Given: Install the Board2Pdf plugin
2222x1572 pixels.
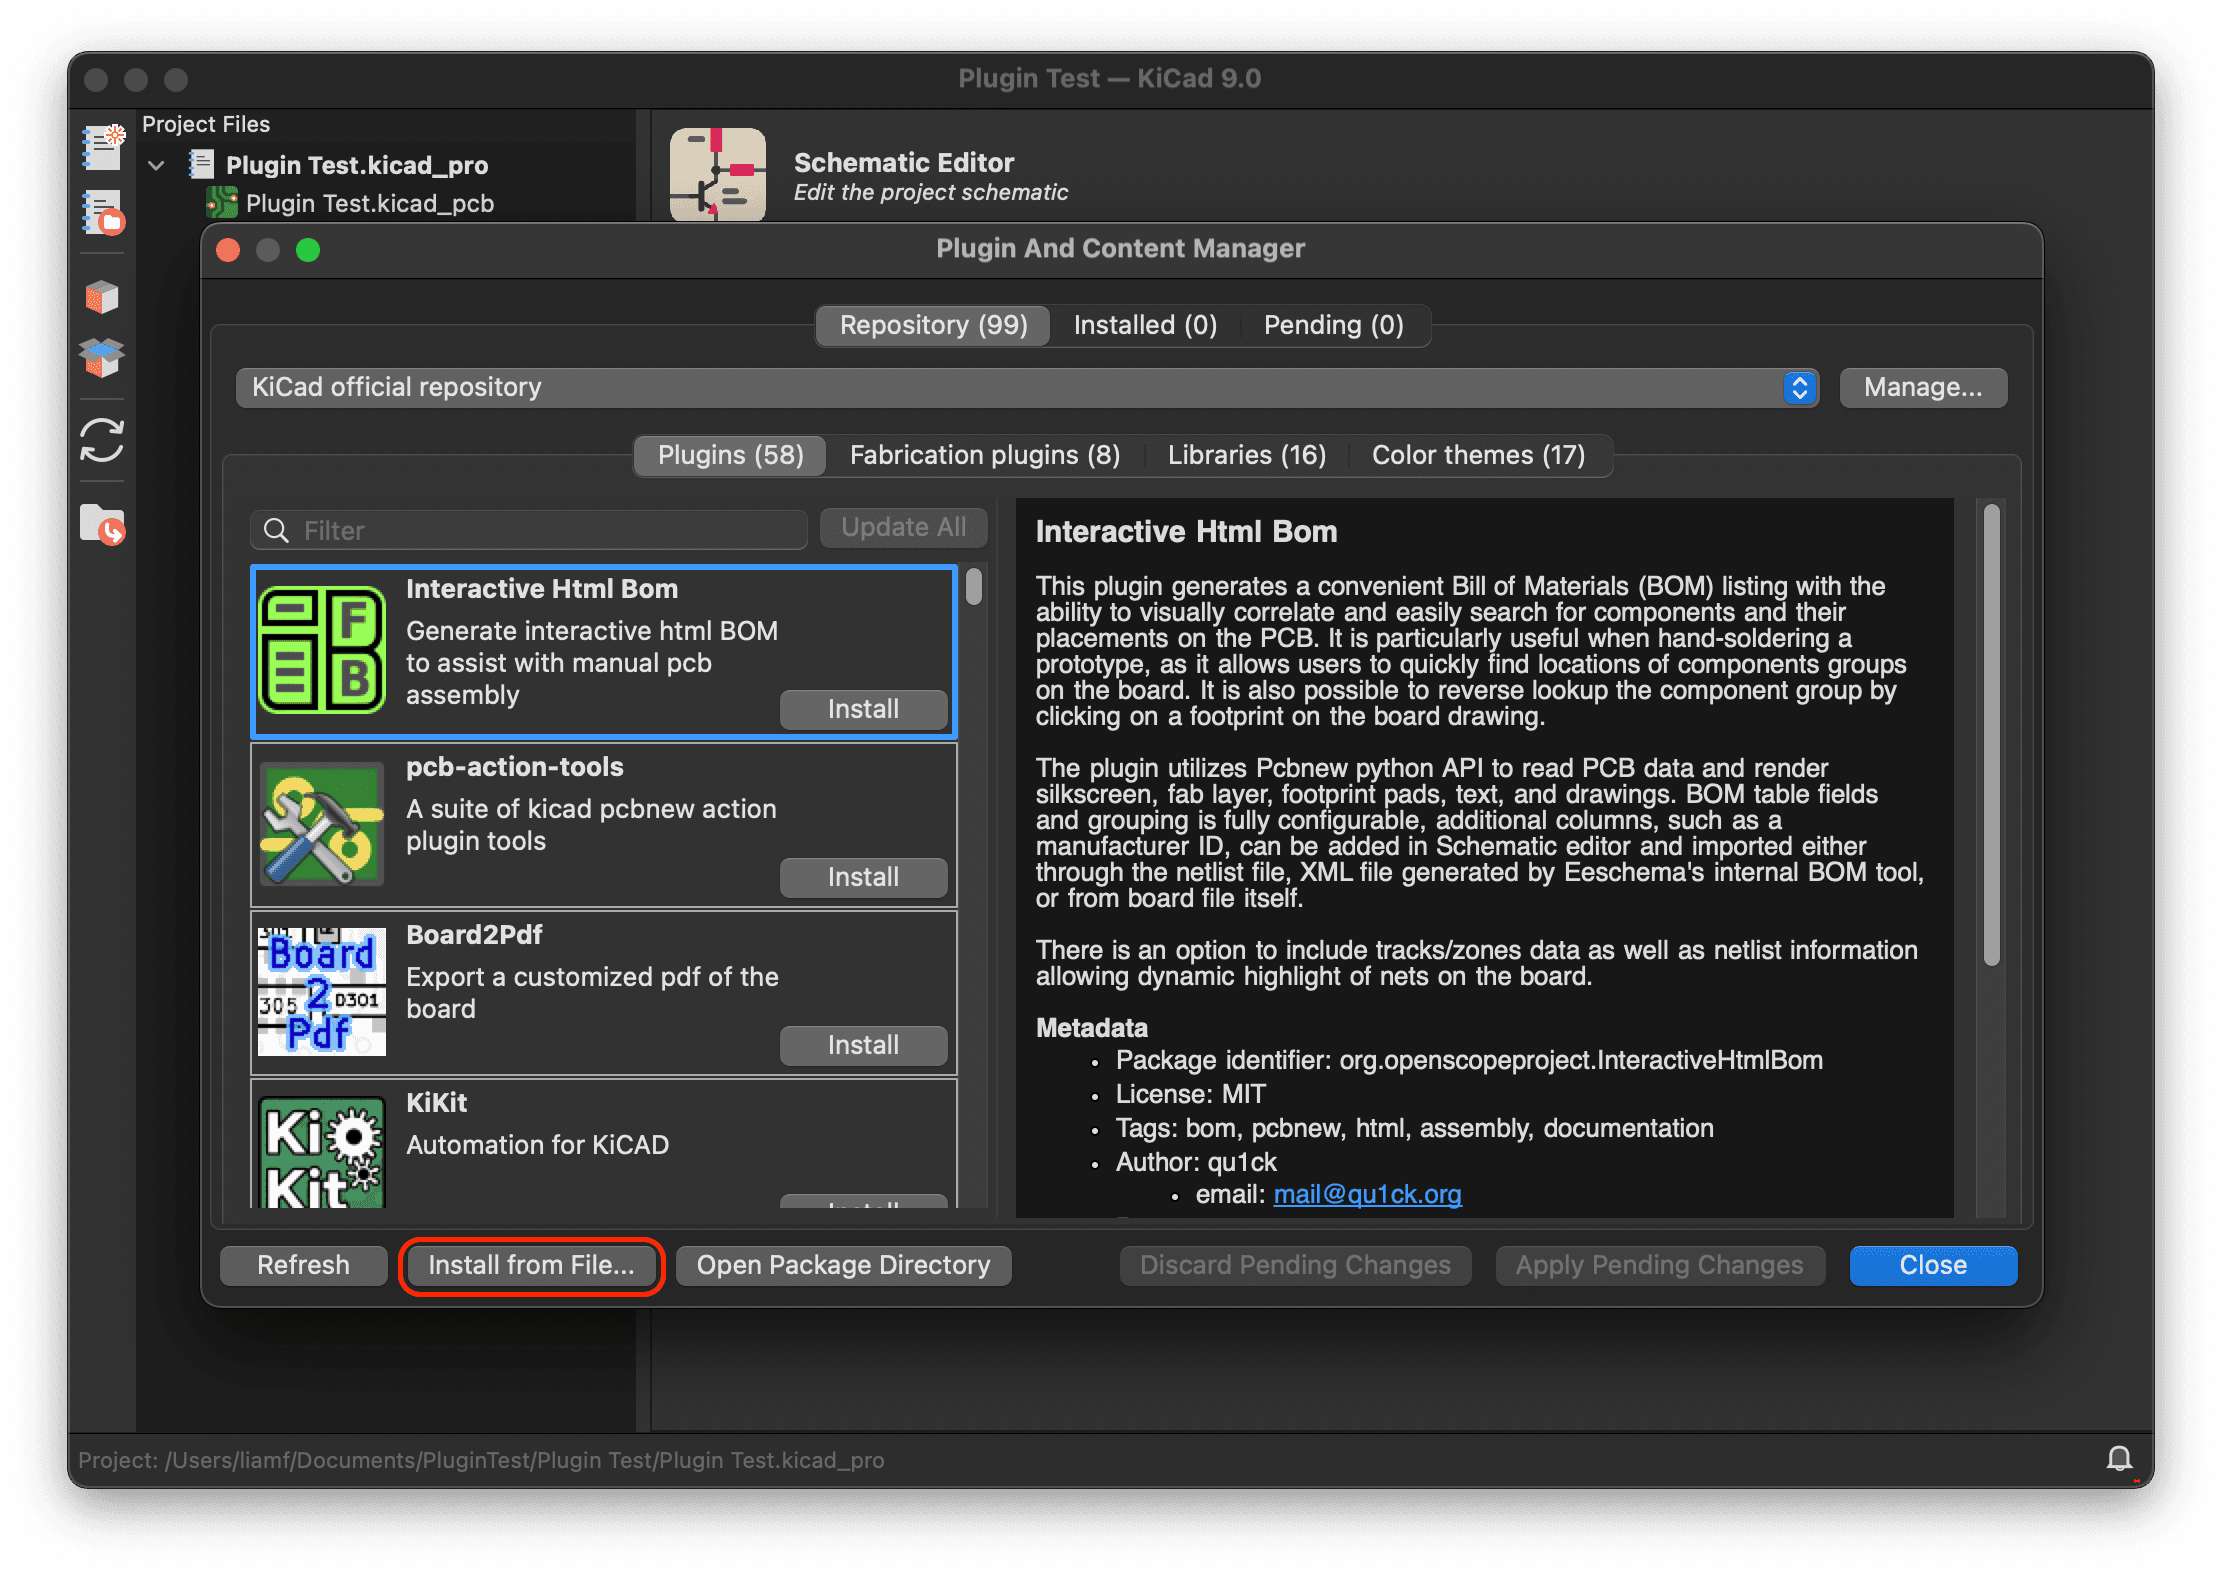Looking at the screenshot, I should 862,1045.
